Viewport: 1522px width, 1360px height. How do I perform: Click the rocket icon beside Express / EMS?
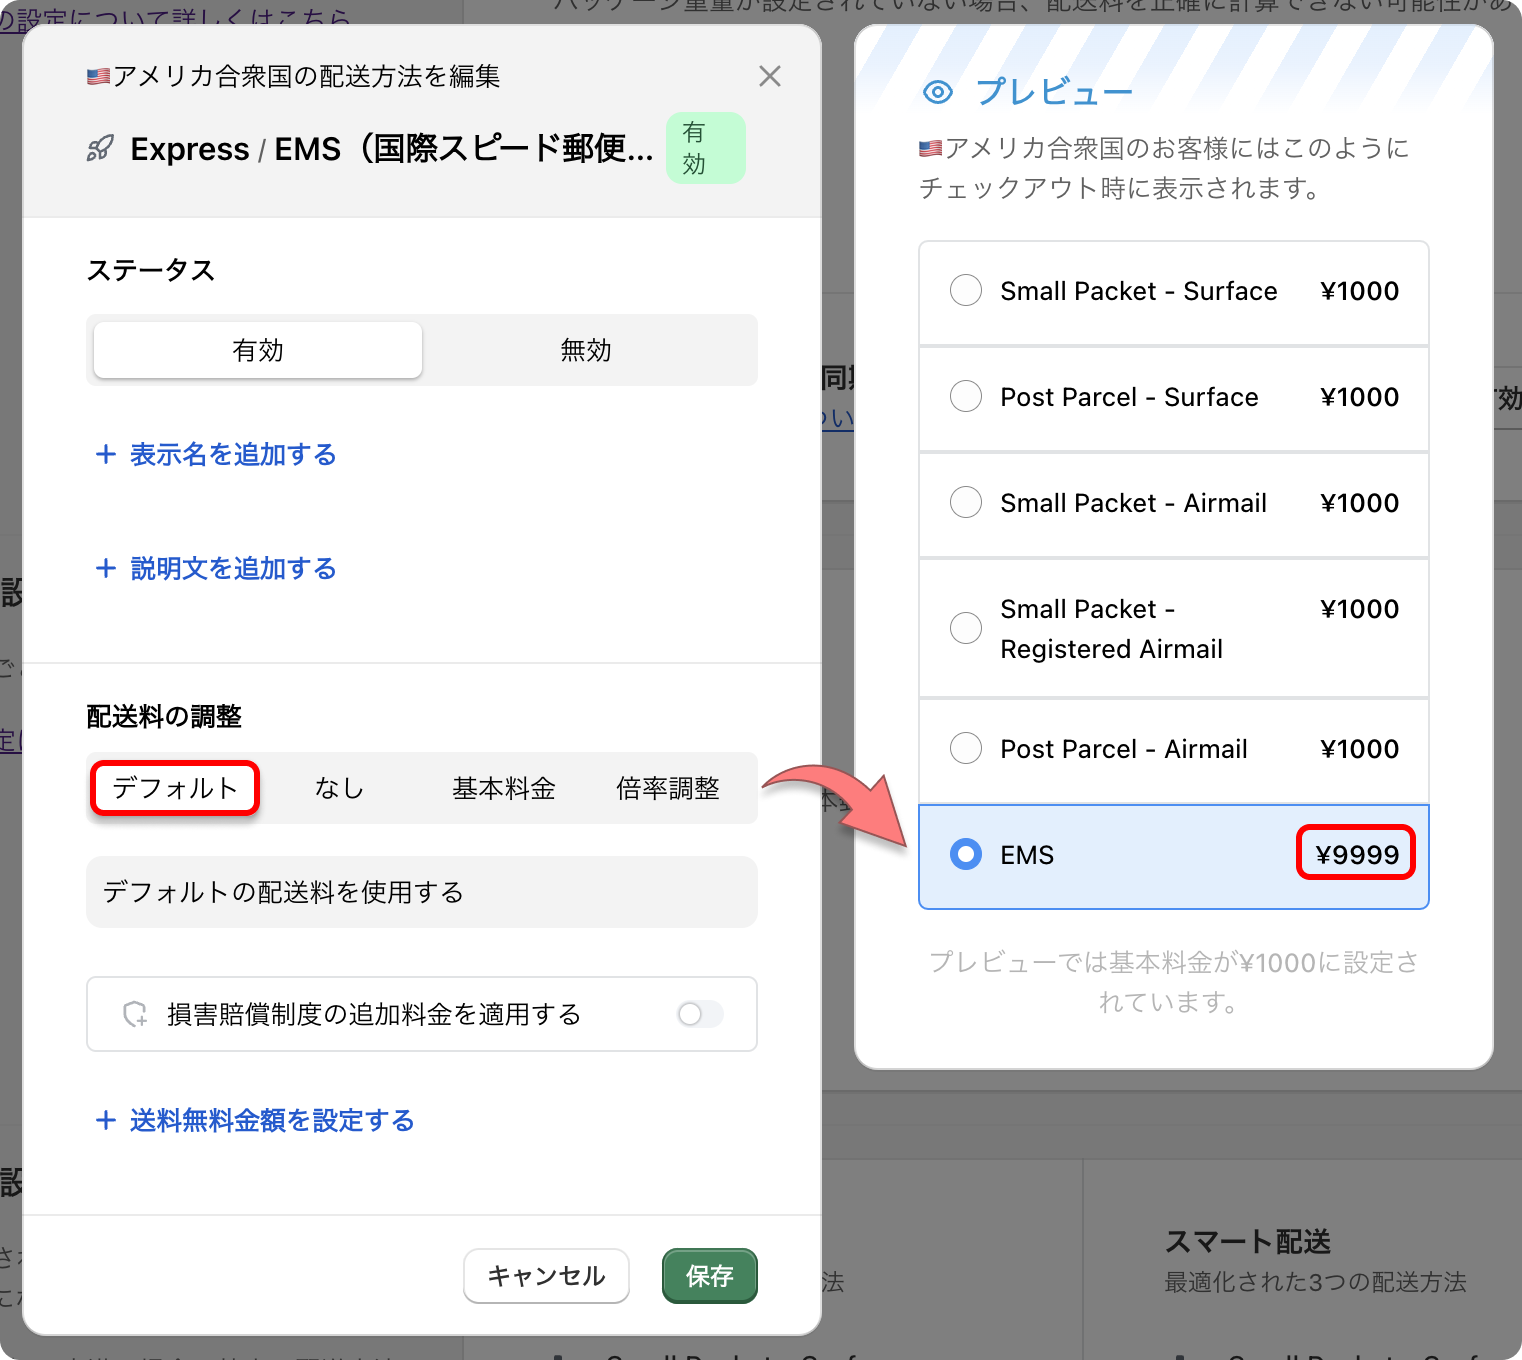tap(100, 149)
